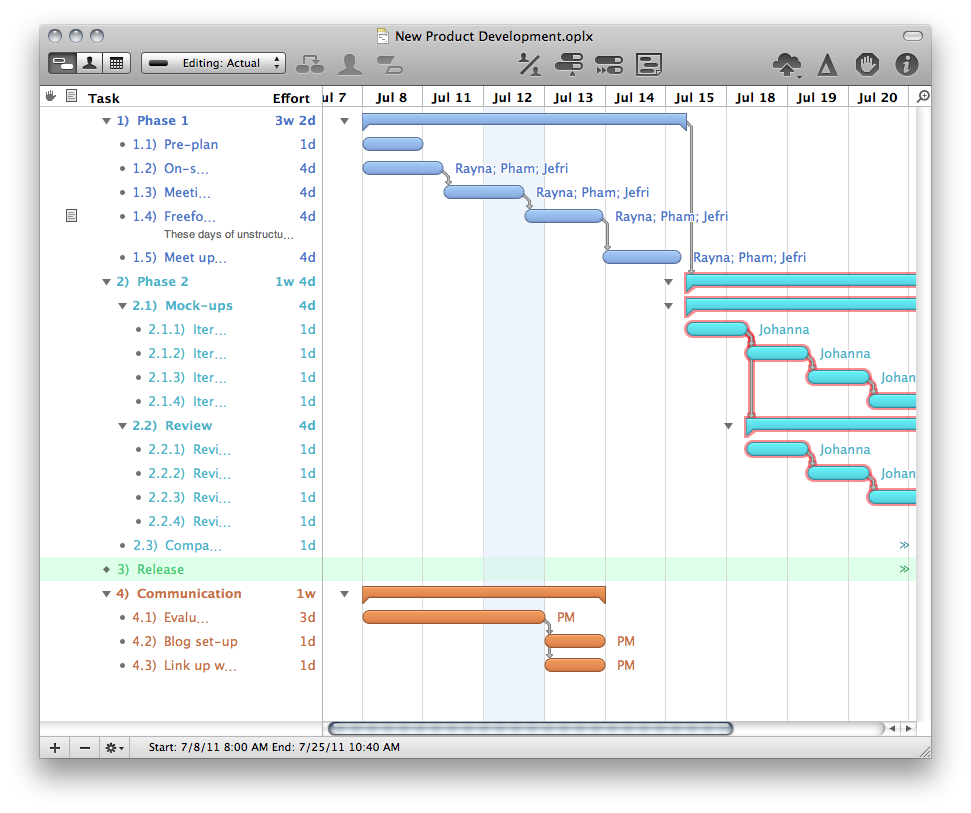Collapse the 2.2 Review group
This screenshot has width=971, height=813.
[123, 426]
